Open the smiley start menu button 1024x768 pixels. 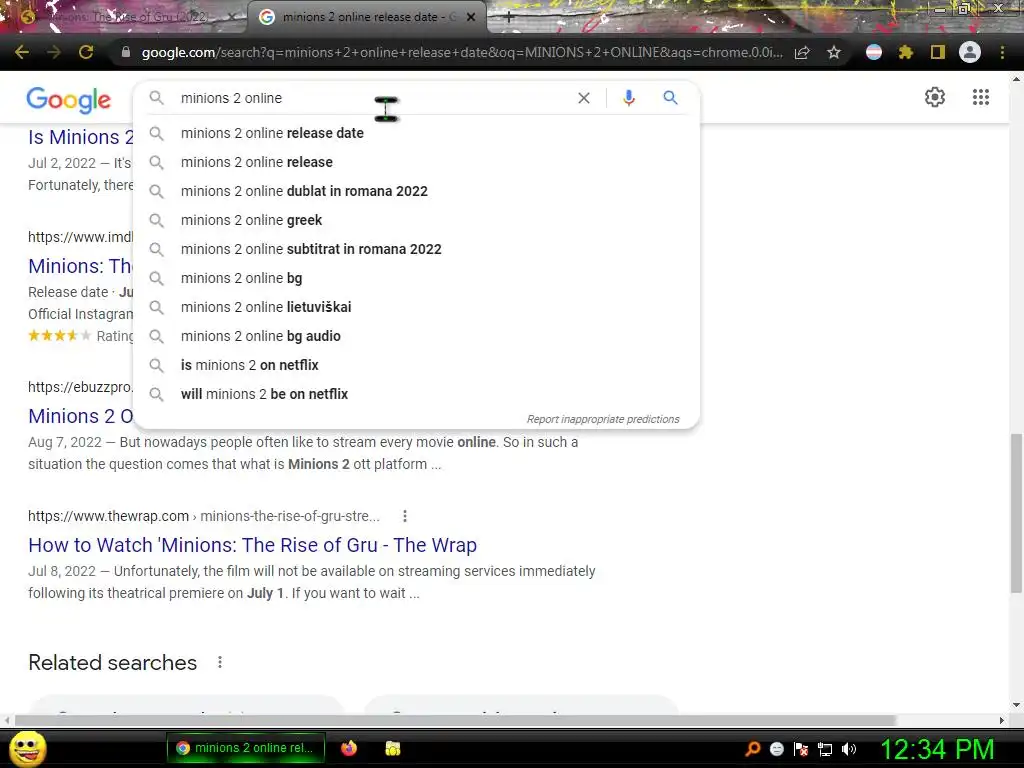point(27,748)
